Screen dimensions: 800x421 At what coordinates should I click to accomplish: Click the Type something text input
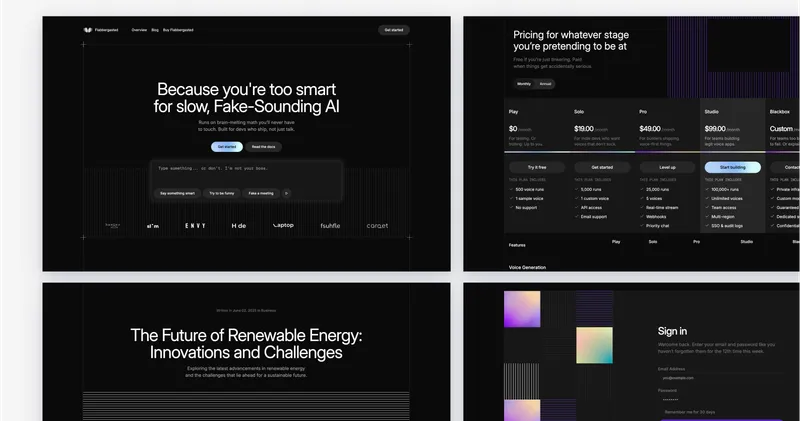(245, 169)
